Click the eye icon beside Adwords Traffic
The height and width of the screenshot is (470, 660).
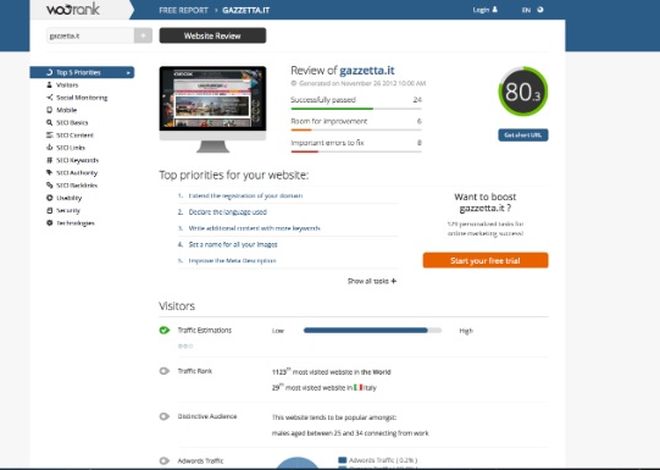coord(164,461)
